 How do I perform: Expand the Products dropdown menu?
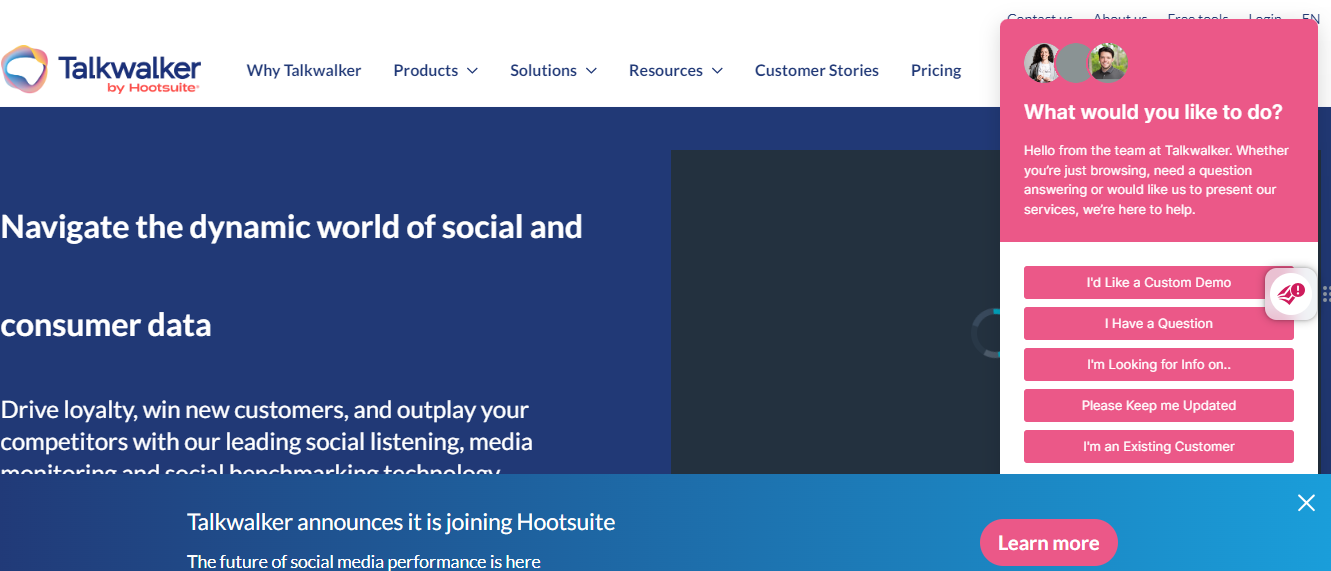(x=435, y=71)
